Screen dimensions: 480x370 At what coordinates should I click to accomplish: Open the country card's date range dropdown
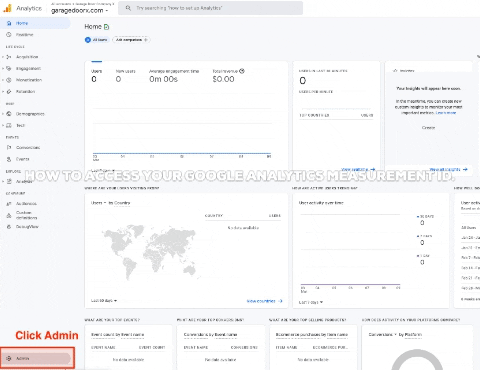104,301
